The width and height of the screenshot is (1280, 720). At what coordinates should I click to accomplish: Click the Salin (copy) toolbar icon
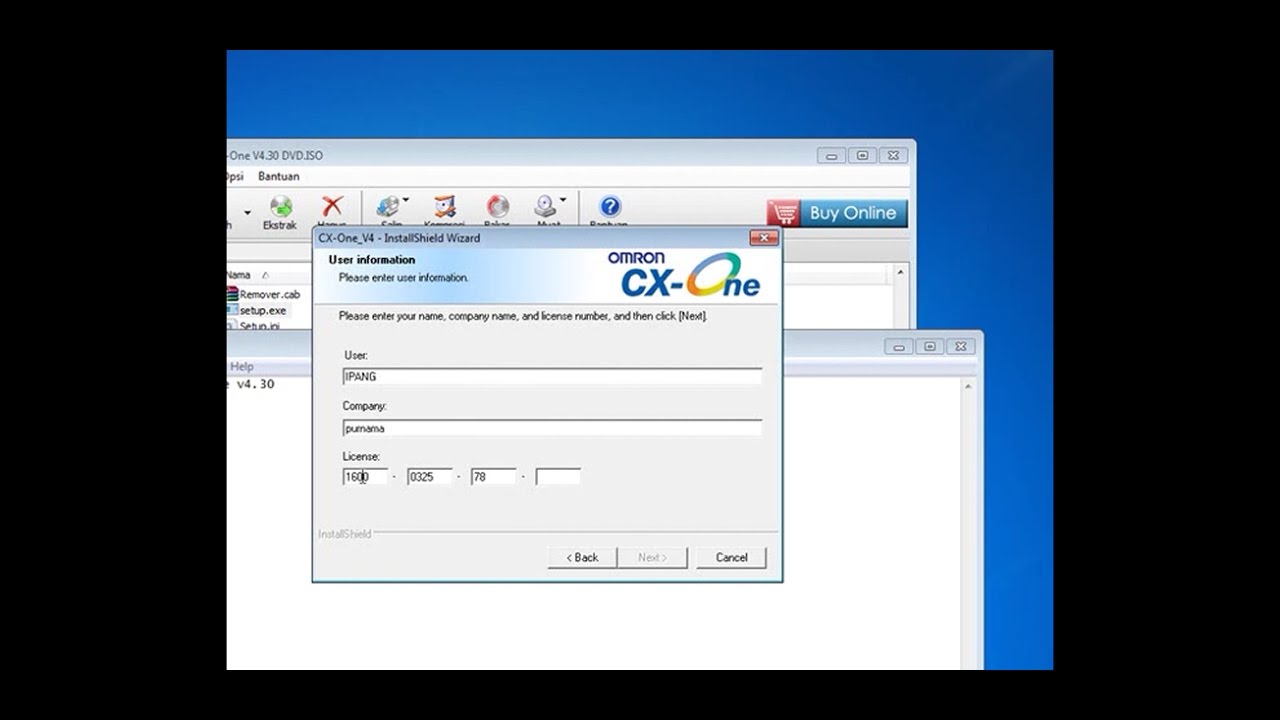pos(388,207)
